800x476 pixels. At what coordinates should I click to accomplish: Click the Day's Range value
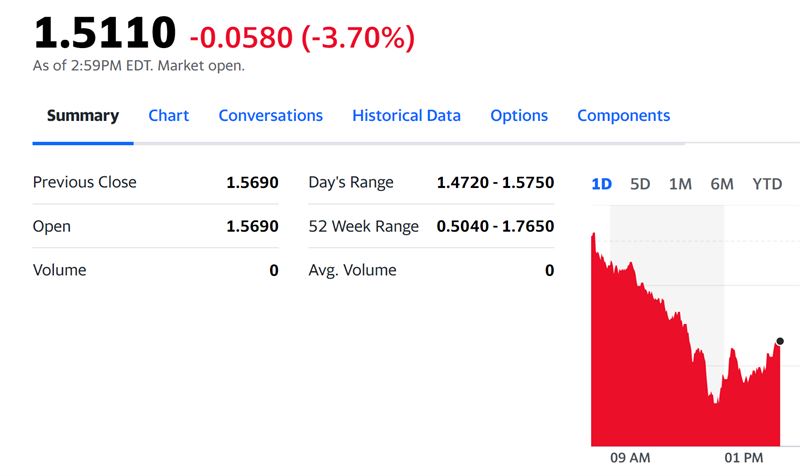(x=495, y=182)
